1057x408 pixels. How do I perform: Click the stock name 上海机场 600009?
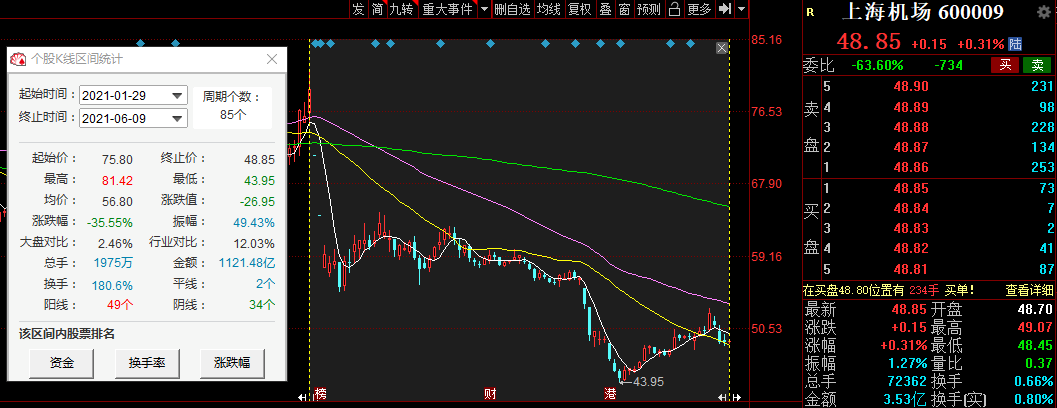[923, 13]
